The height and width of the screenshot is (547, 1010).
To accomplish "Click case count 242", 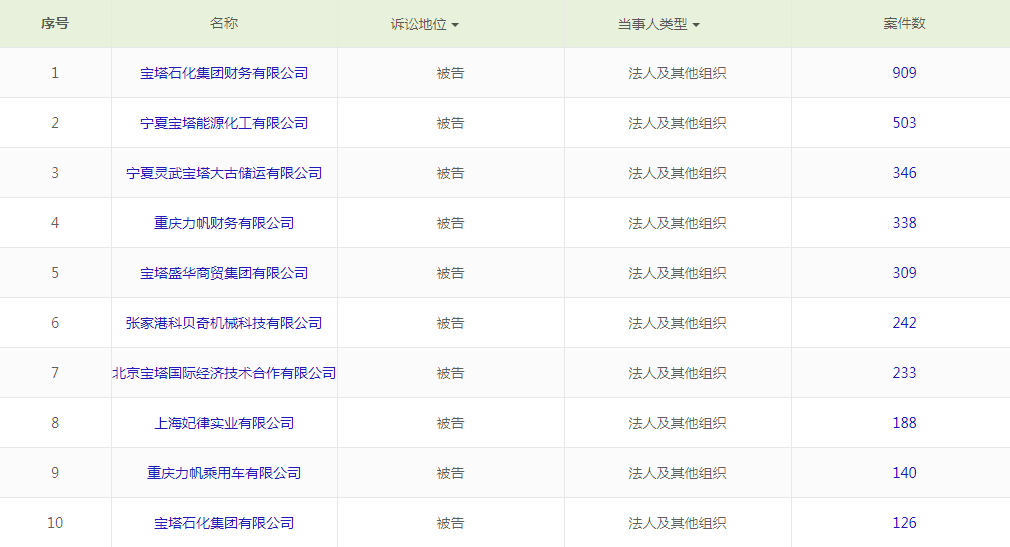I will coord(904,323).
